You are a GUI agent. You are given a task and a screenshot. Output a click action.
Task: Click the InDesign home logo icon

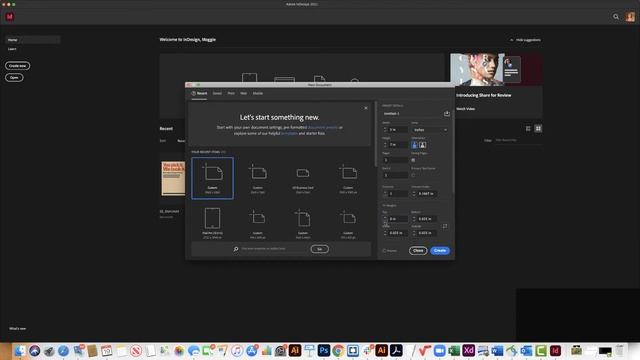click(10, 17)
